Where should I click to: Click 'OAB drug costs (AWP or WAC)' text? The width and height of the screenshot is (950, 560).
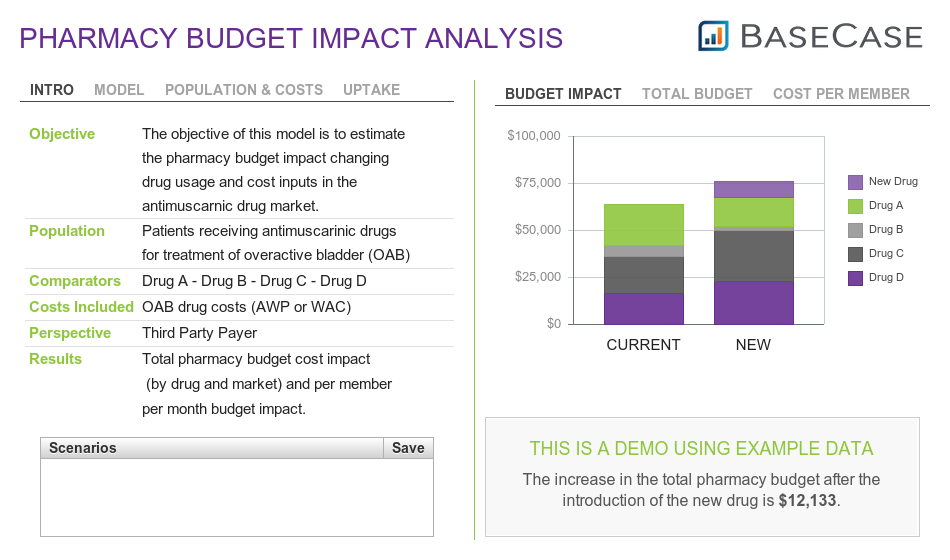coord(247,307)
